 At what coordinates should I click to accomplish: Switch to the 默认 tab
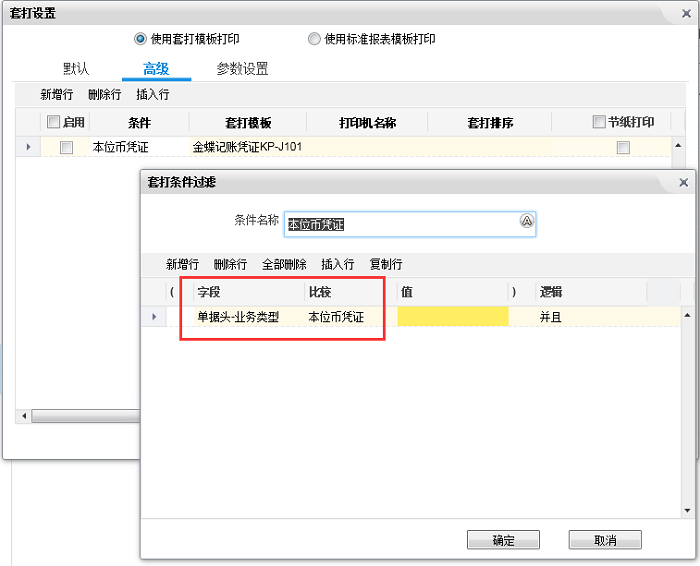click(76, 69)
